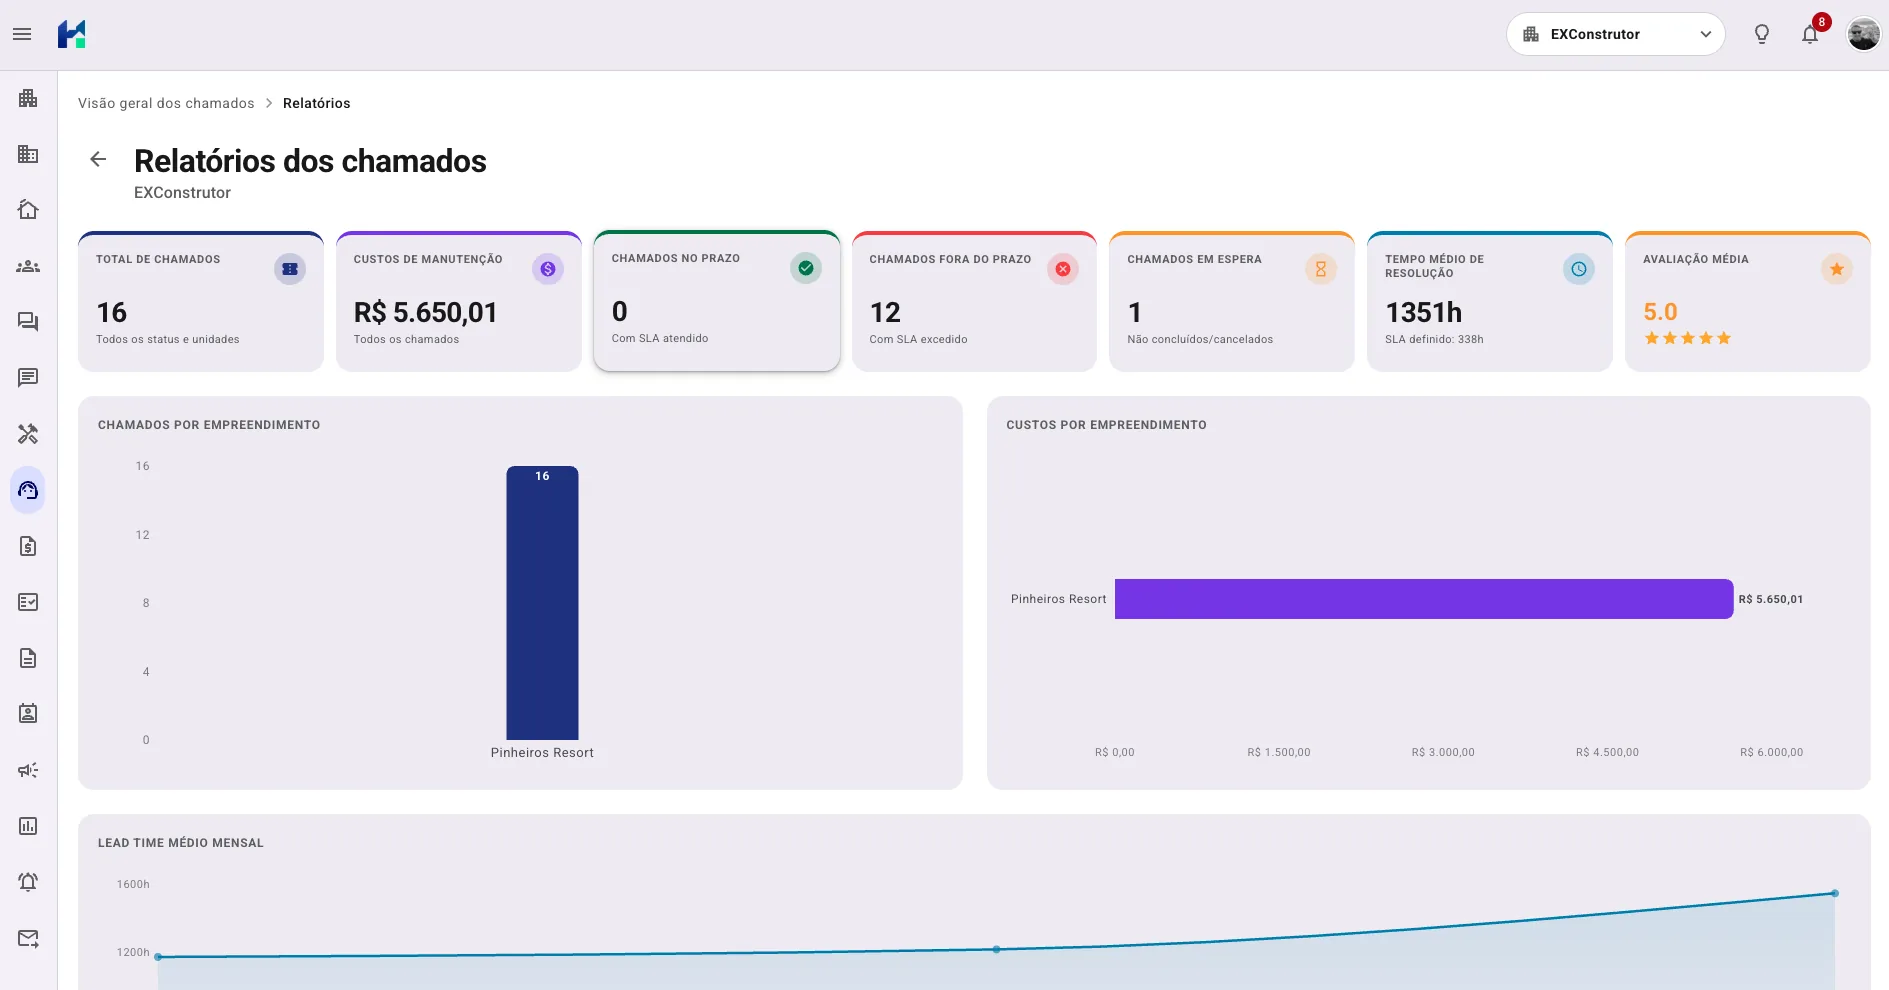Screen dimensions: 1889x990
Task: Click the dark blue Pinheiros Resort bar
Action: pos(542,603)
